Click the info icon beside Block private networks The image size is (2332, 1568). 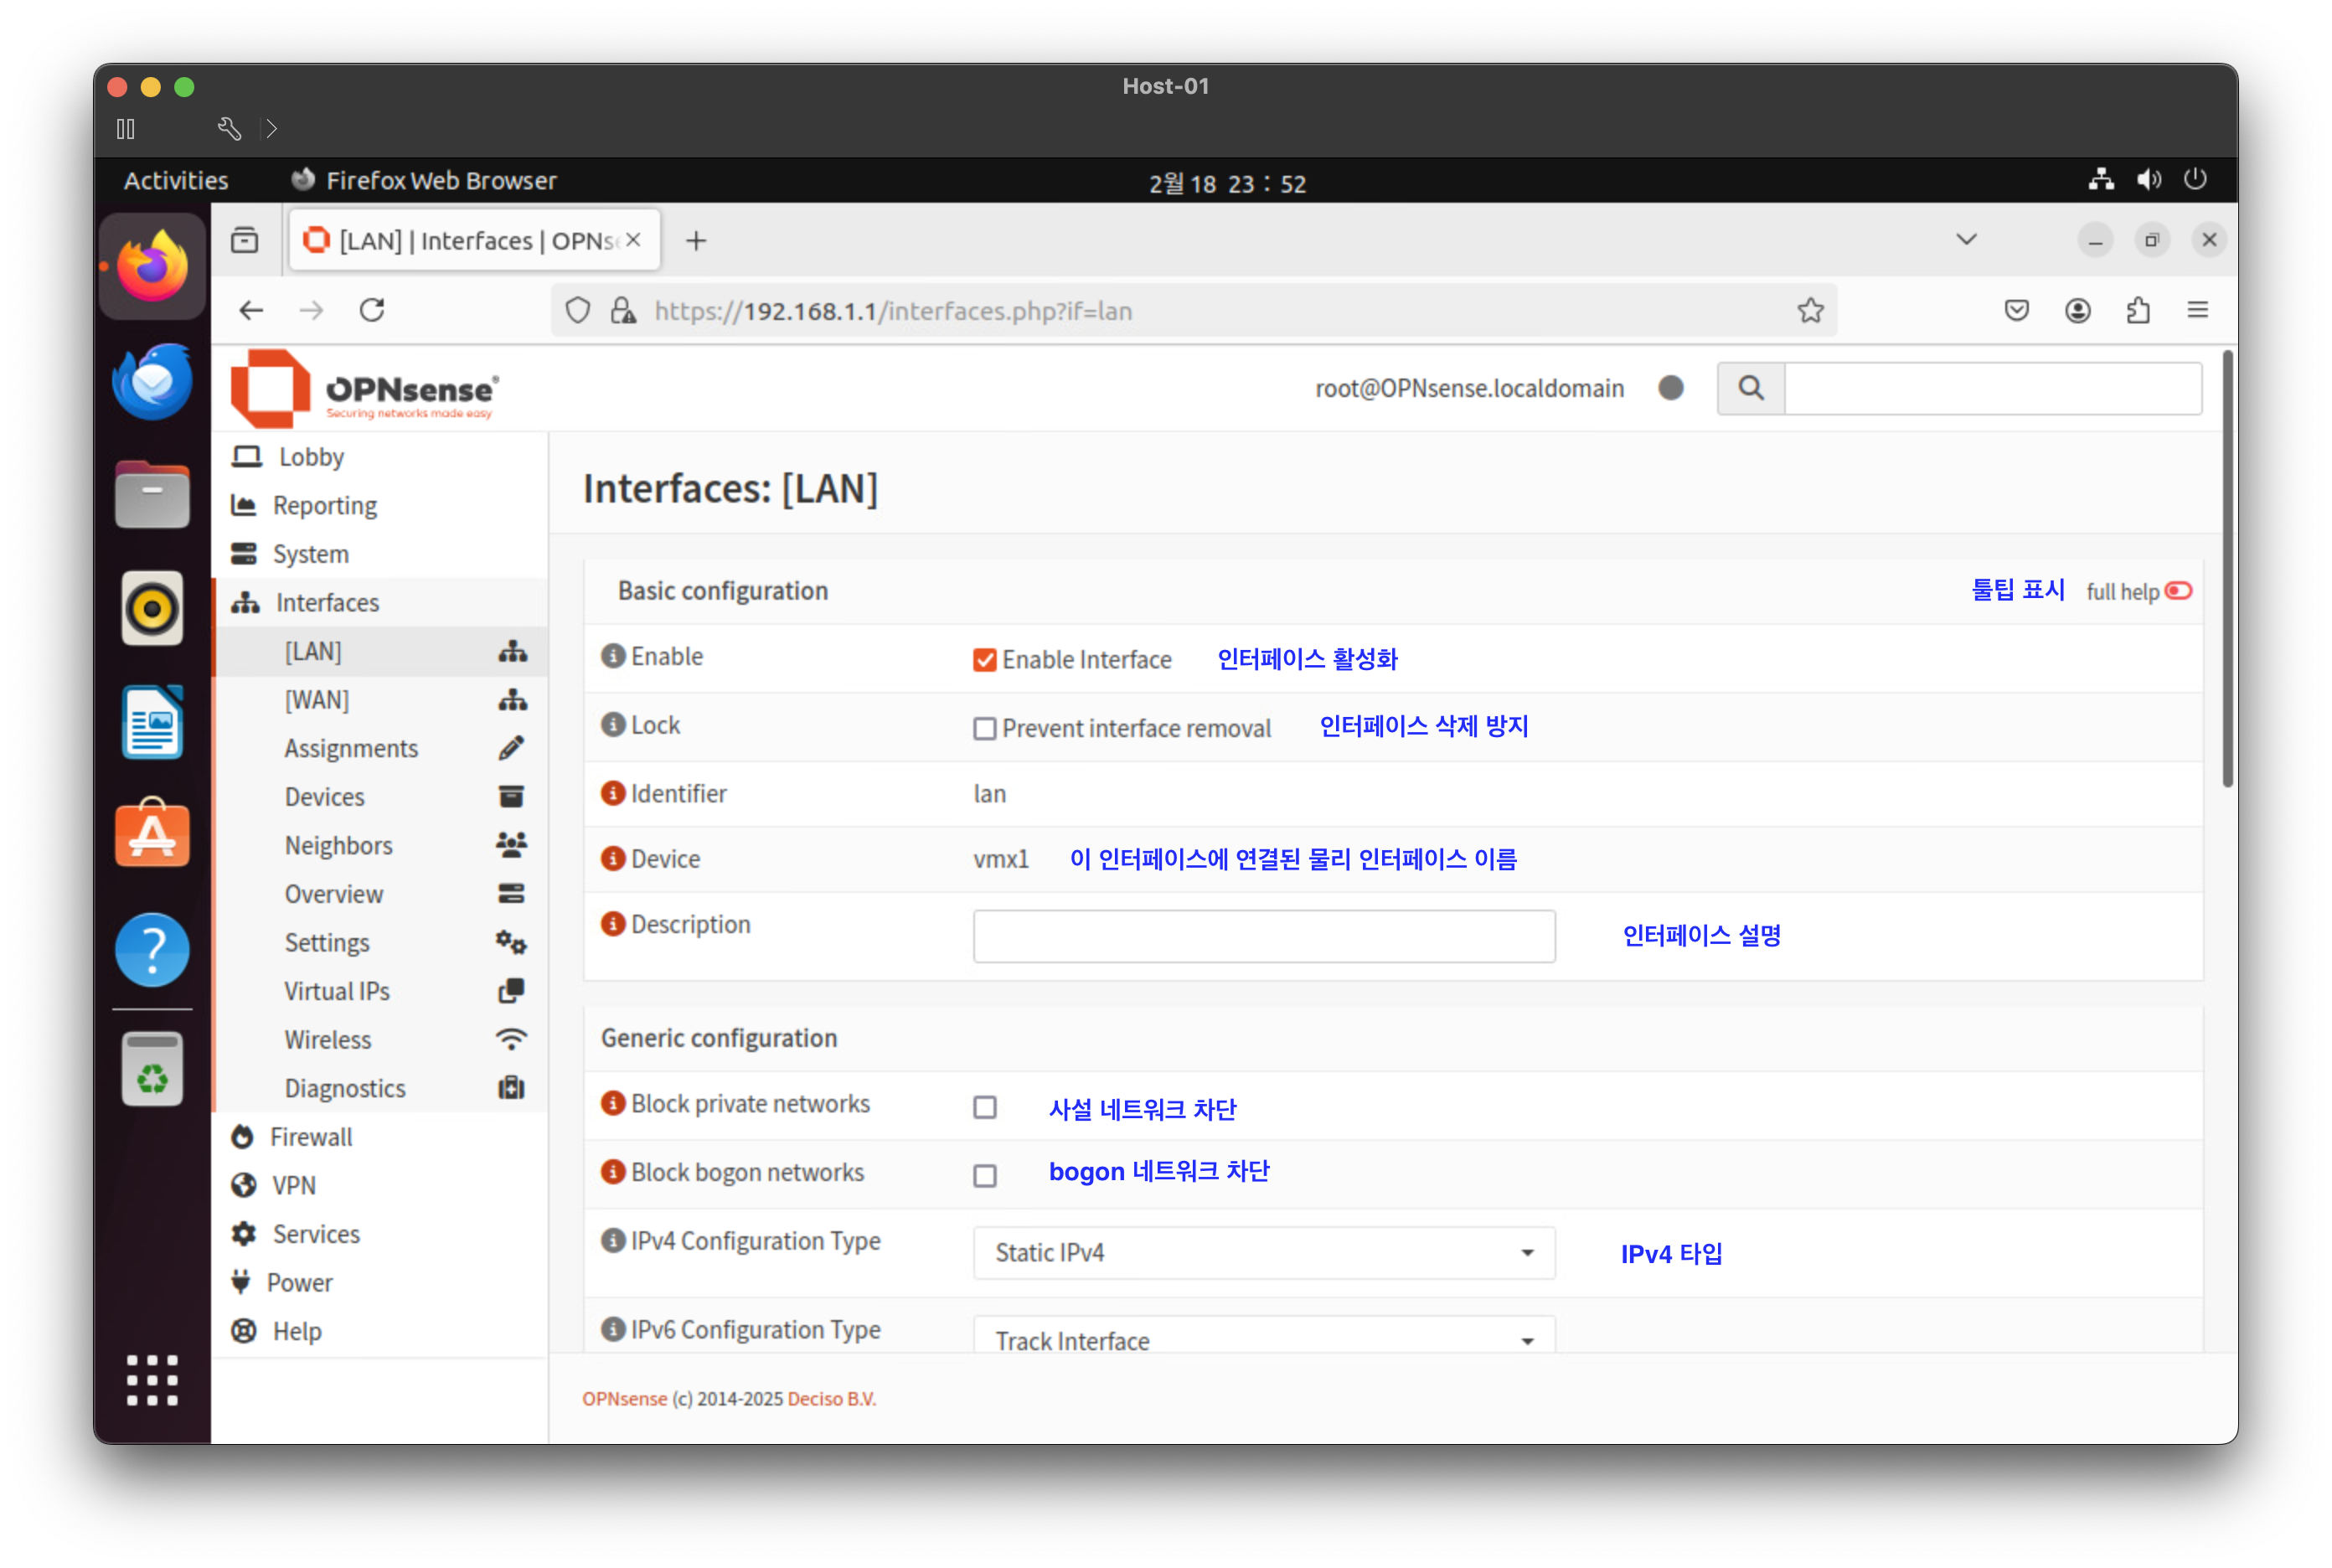tap(612, 1103)
